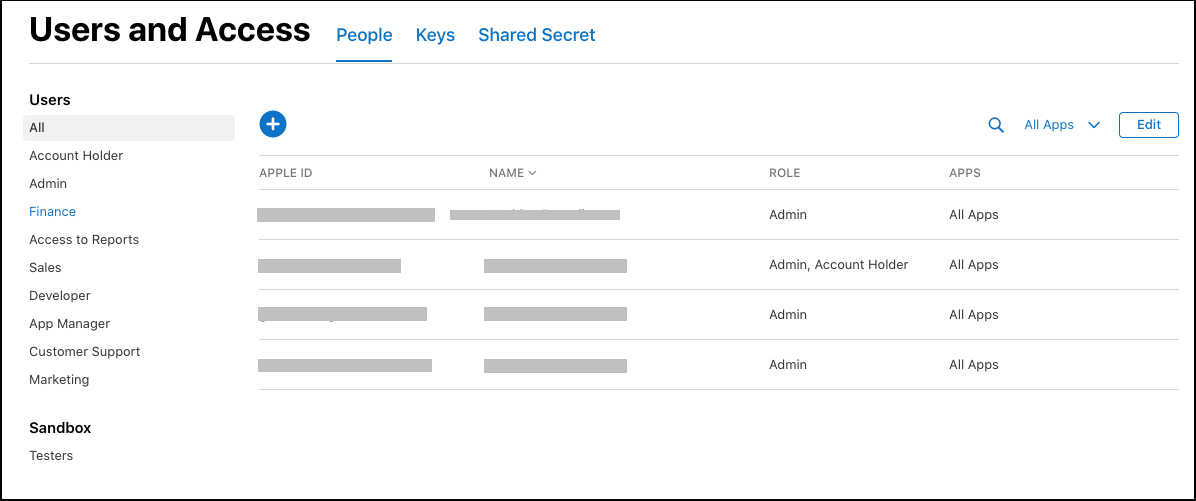Open search with the magnifier icon

click(996, 125)
